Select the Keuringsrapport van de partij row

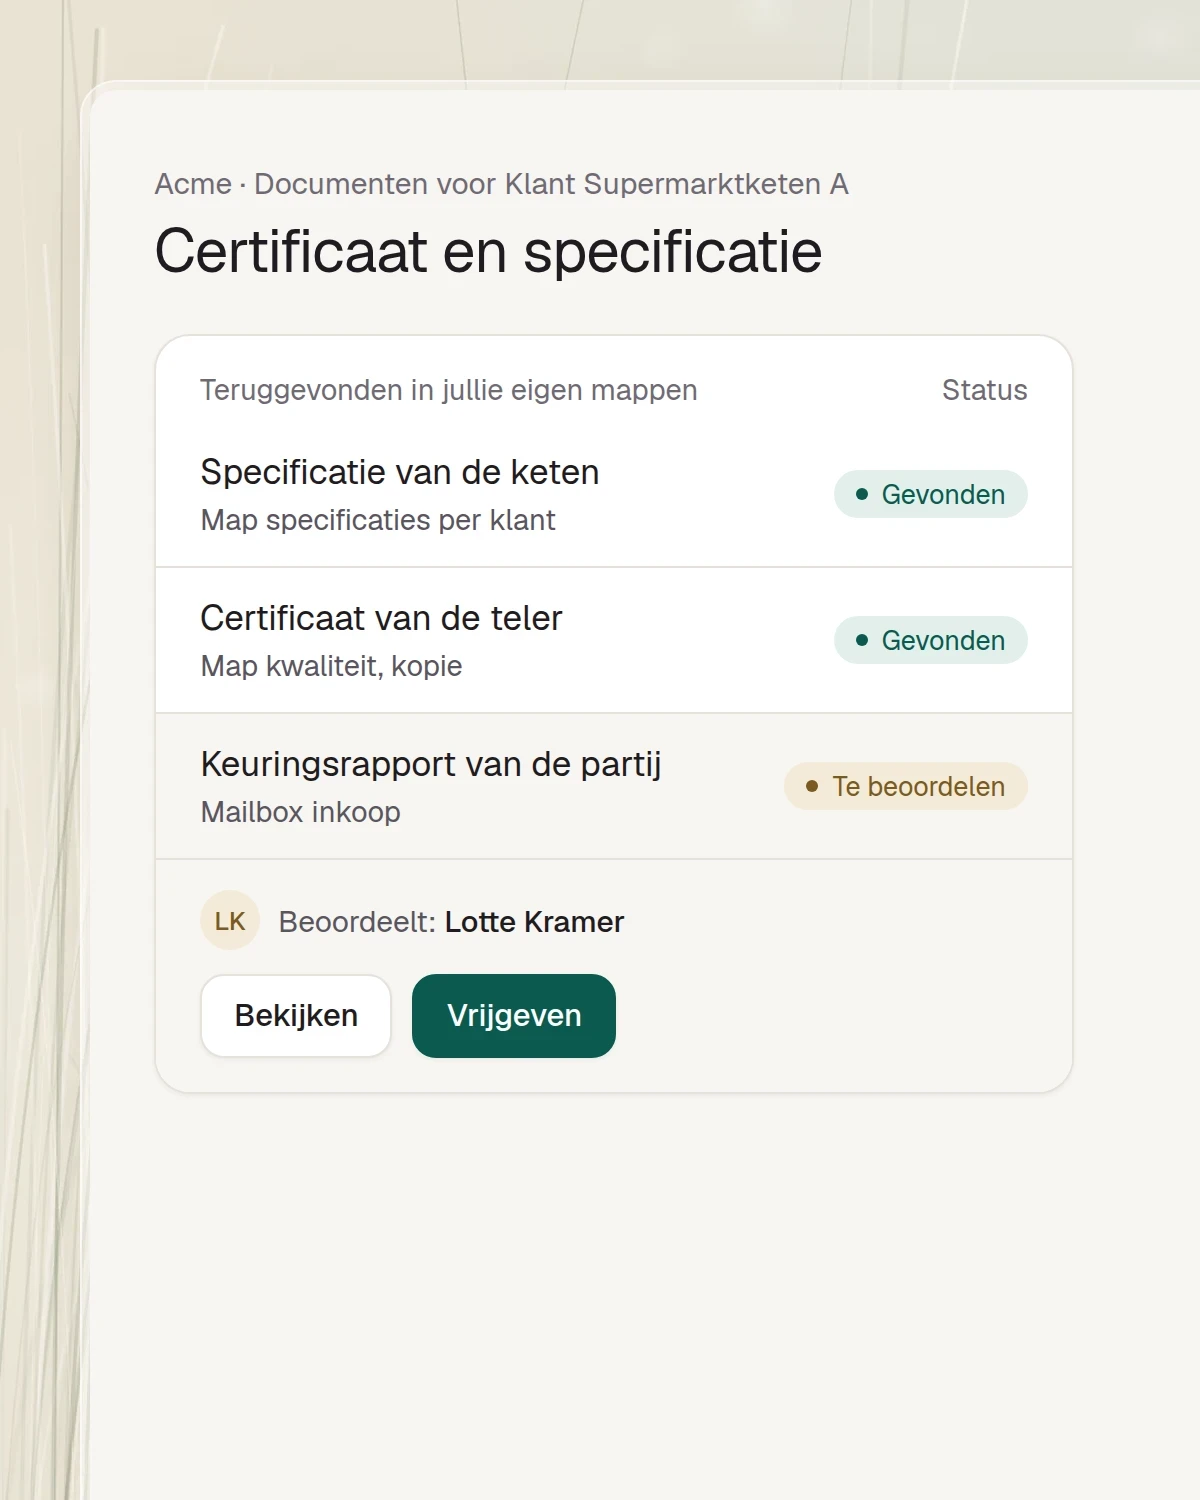pos(614,786)
